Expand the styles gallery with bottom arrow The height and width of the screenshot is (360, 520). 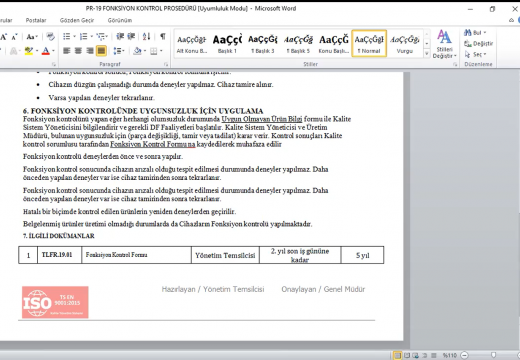pos(427,53)
